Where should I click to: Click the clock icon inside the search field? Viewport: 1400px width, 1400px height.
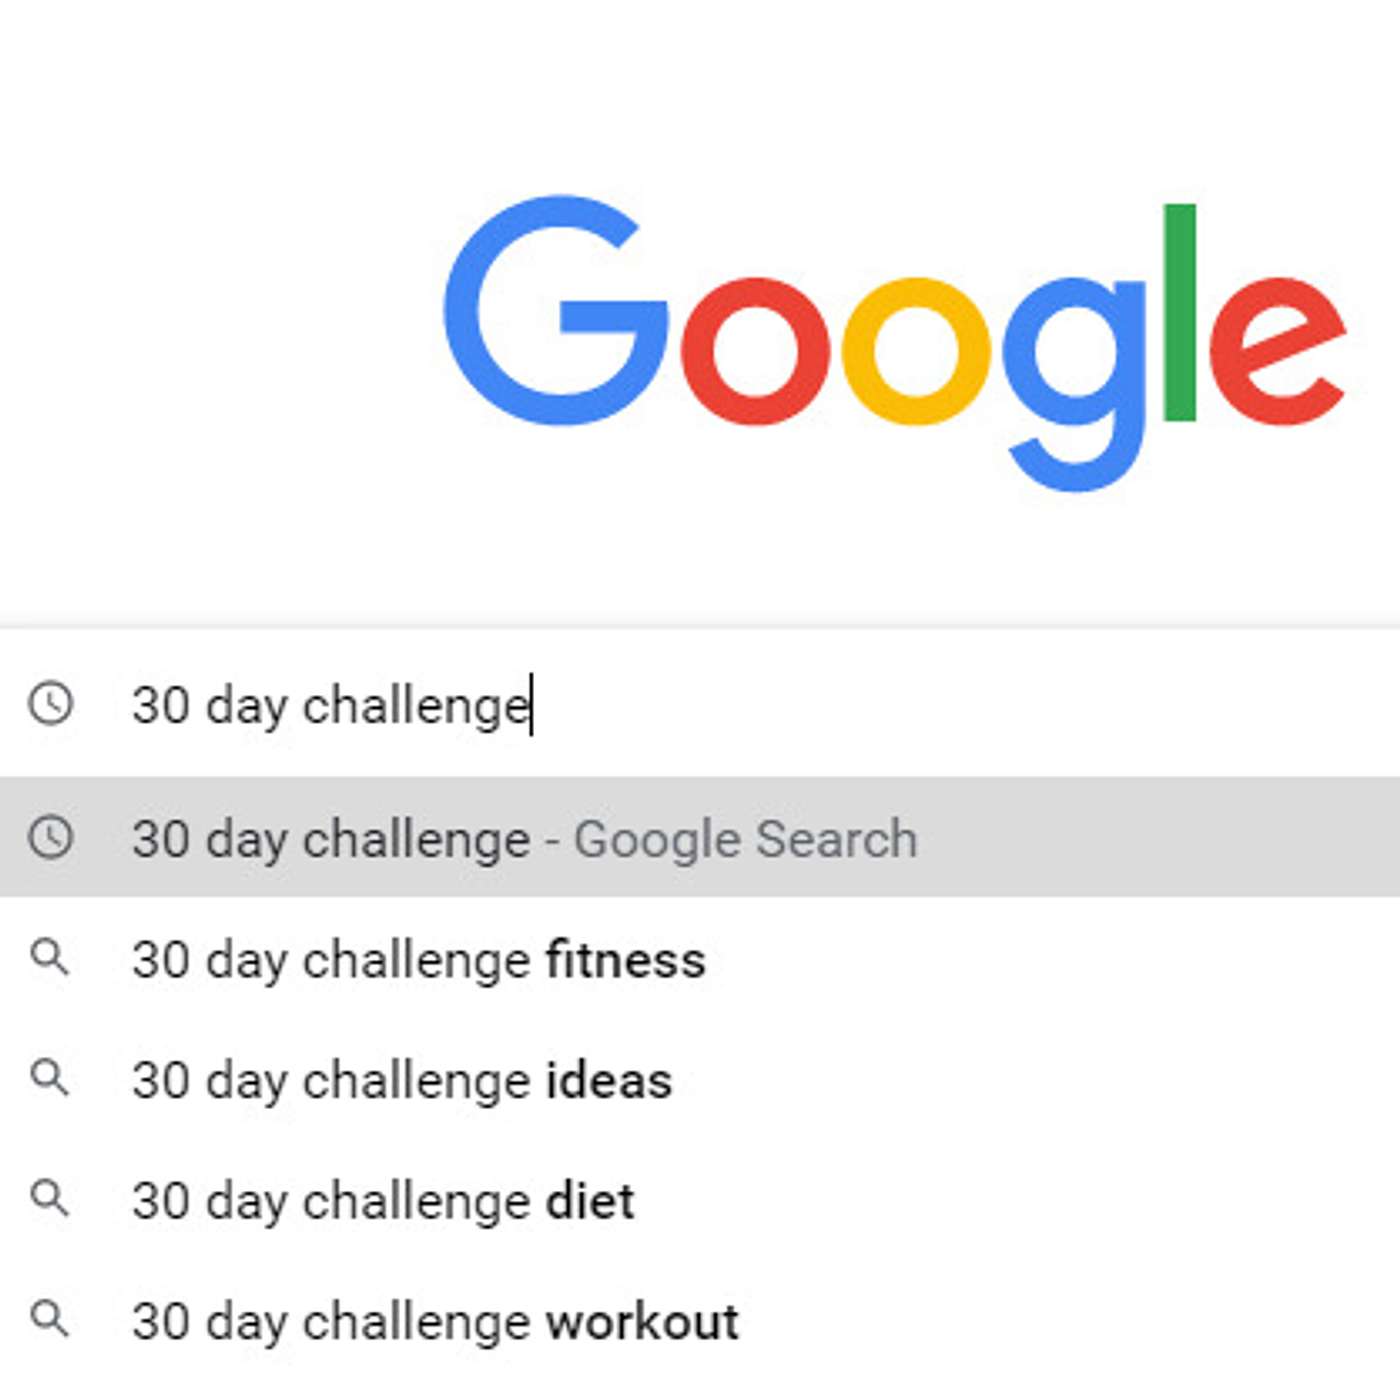coord(51,704)
